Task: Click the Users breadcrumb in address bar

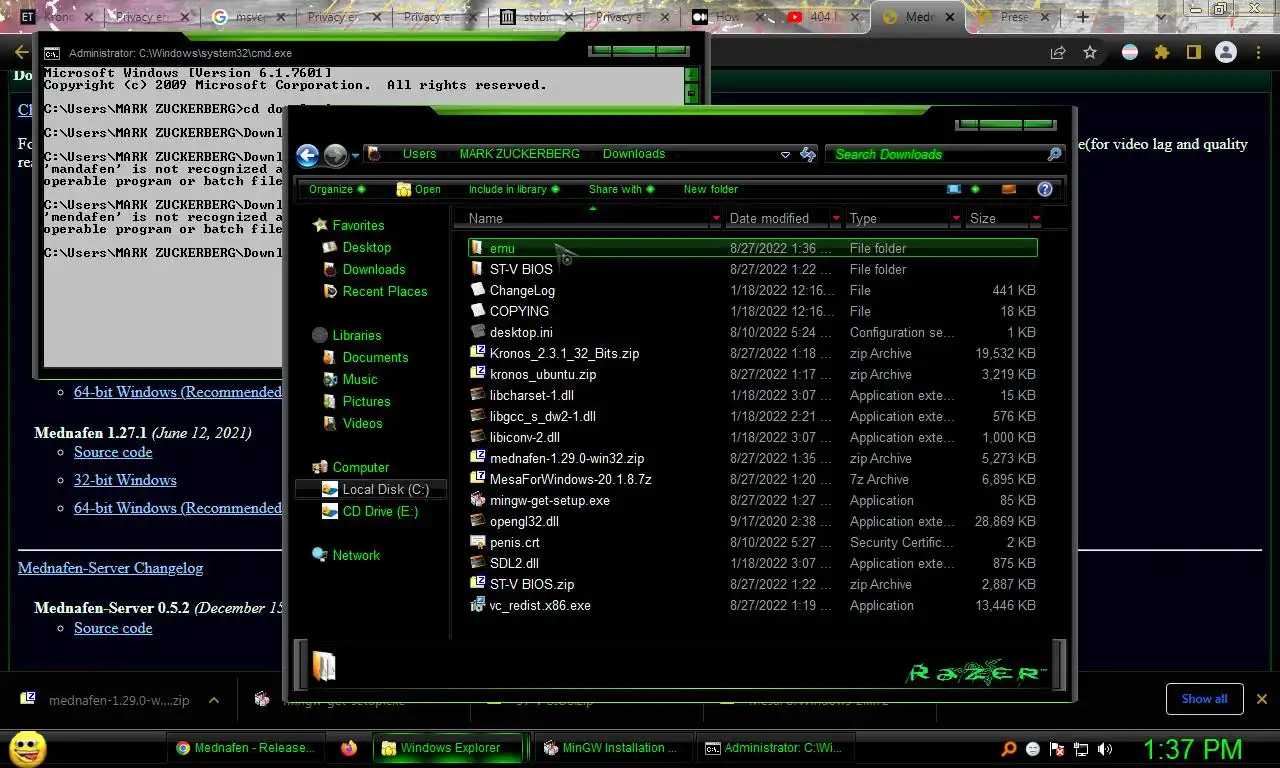Action: coord(419,154)
